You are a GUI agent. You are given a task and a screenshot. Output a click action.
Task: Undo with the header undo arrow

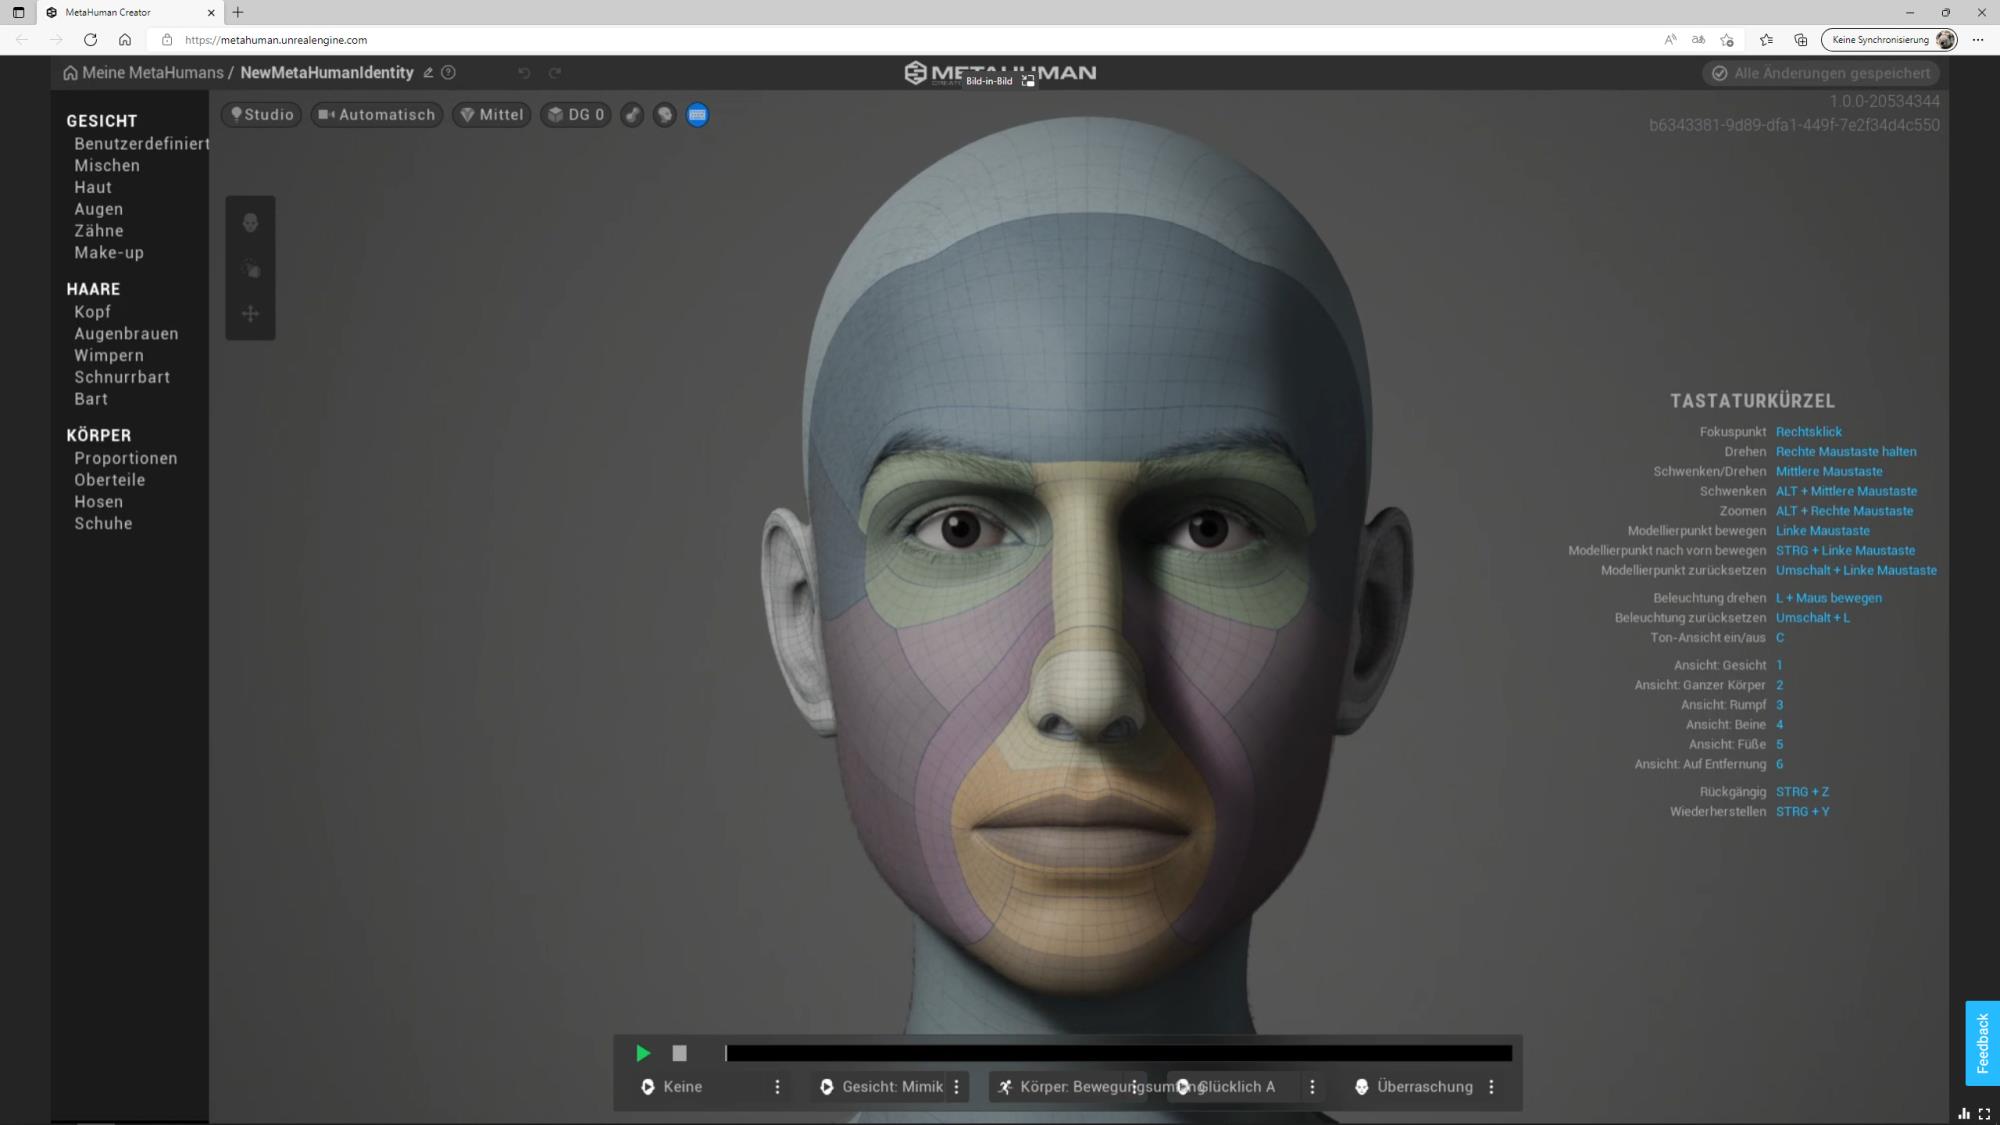524,73
